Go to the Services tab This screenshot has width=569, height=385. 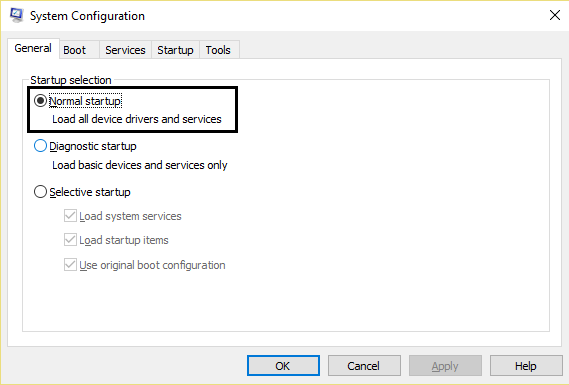(x=125, y=50)
